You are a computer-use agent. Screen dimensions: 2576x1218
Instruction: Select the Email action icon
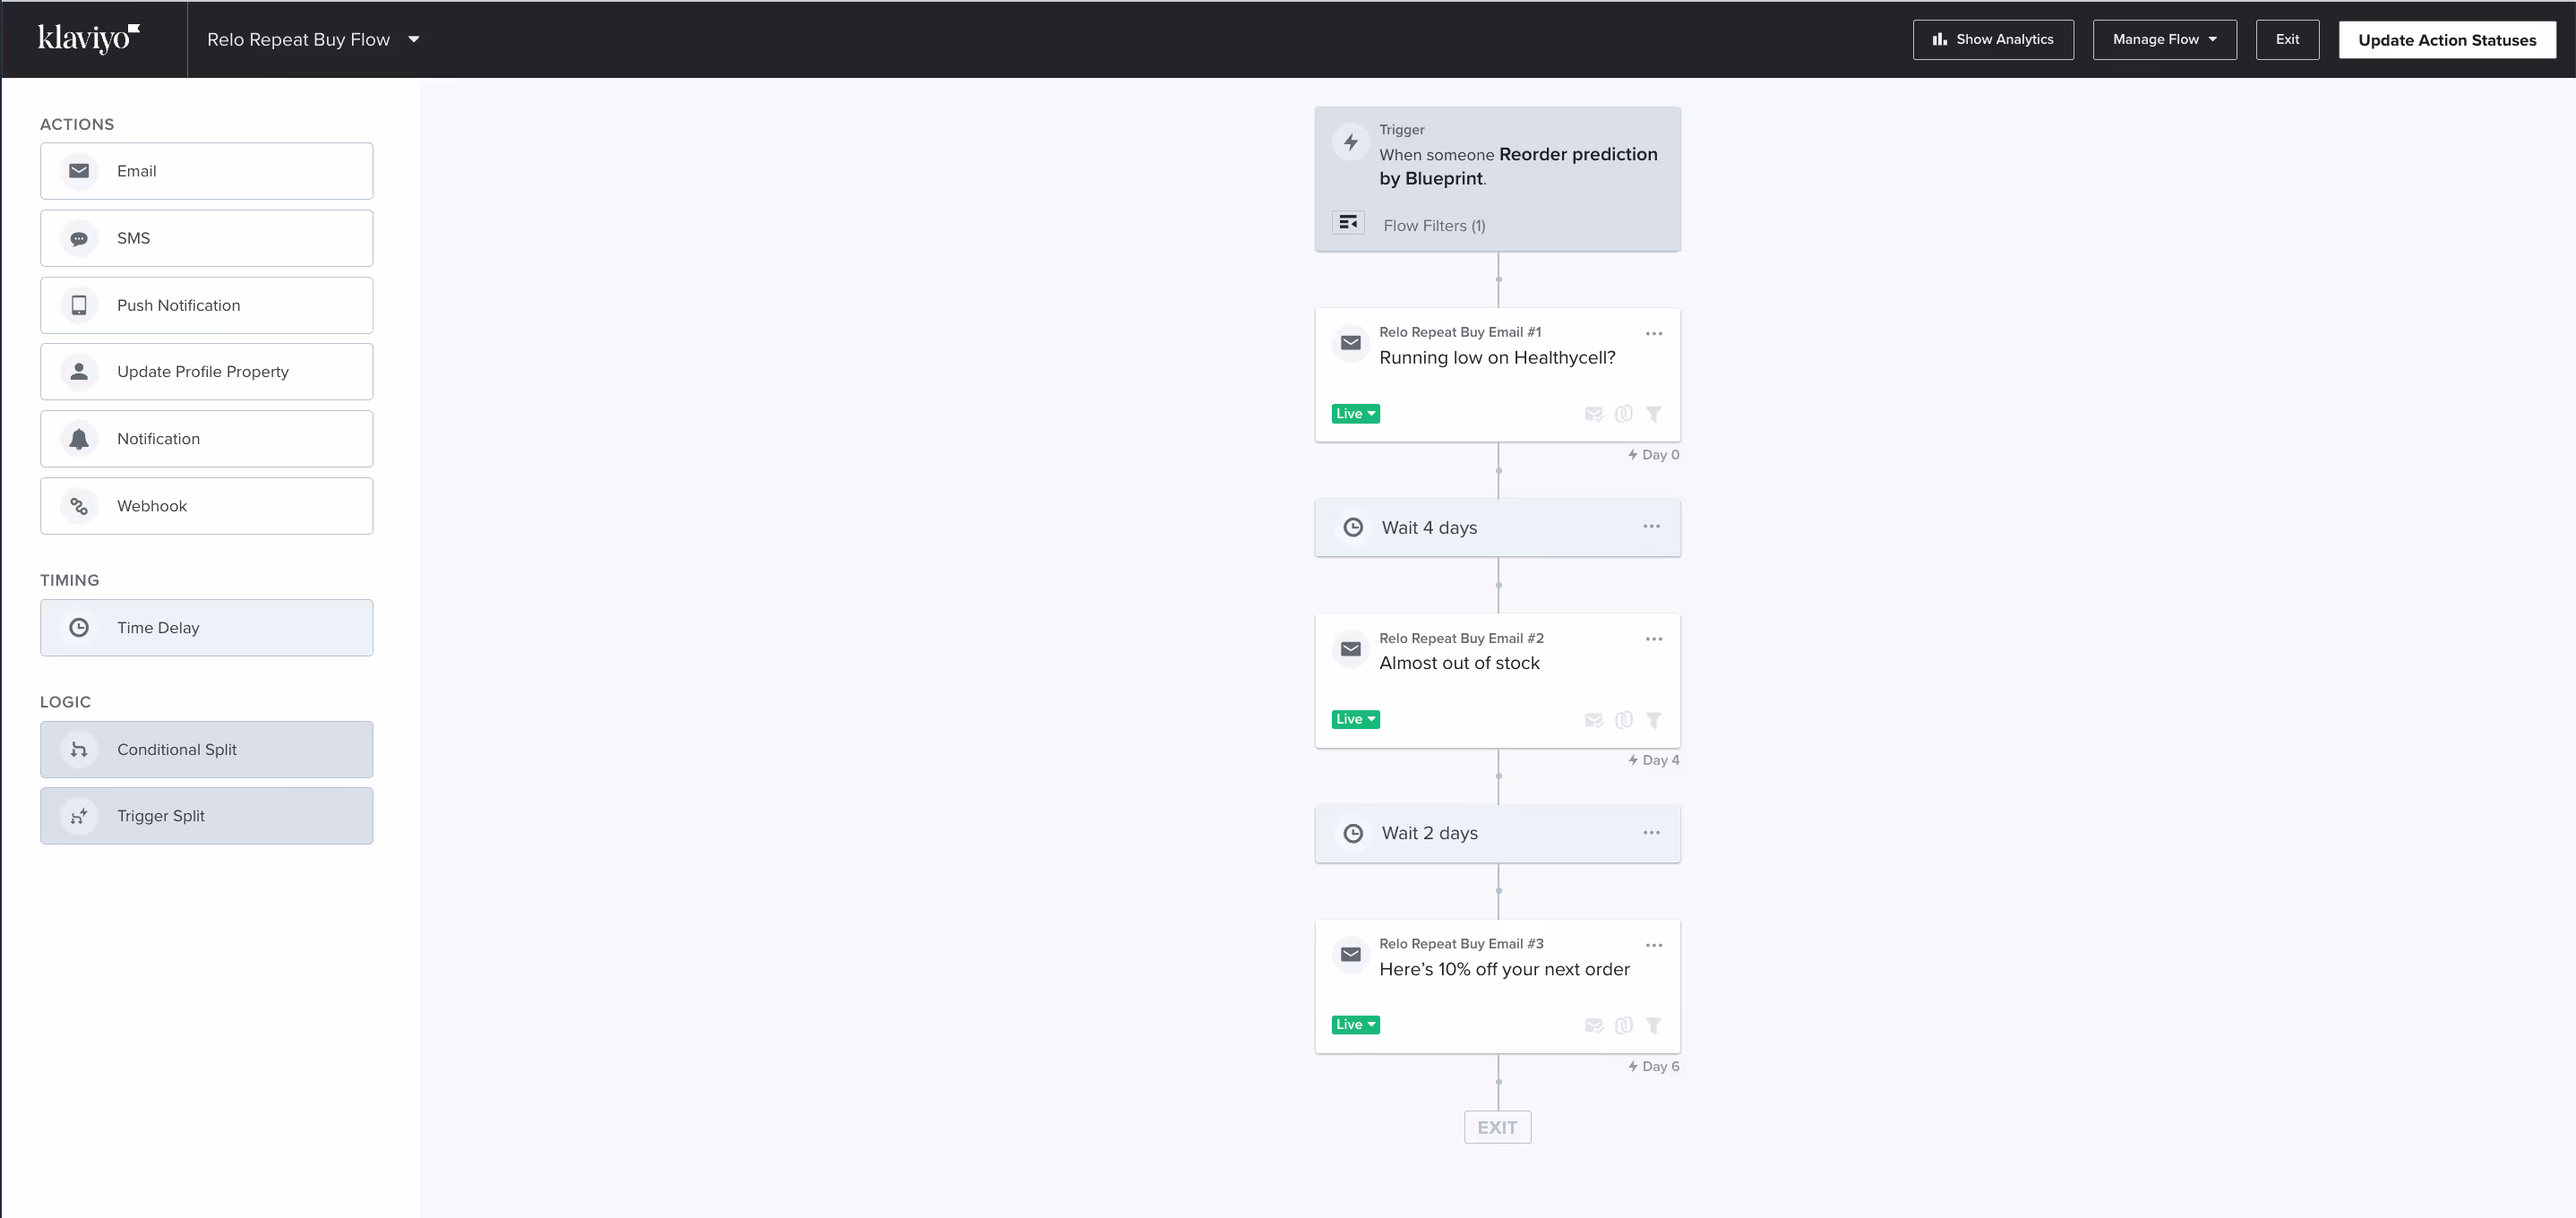click(x=79, y=171)
